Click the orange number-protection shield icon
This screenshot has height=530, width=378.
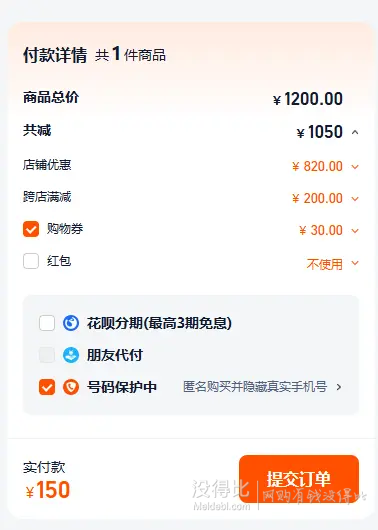[x=71, y=387]
